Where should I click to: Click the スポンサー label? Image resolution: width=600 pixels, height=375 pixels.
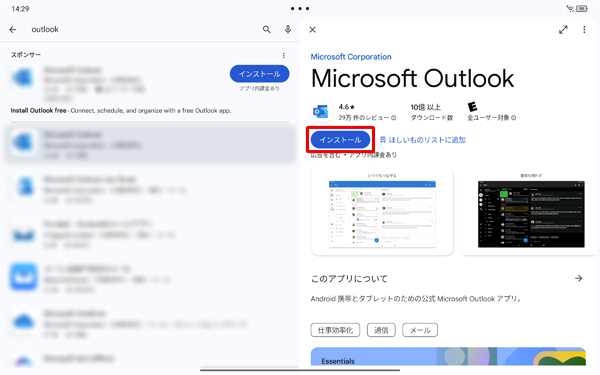coord(26,55)
